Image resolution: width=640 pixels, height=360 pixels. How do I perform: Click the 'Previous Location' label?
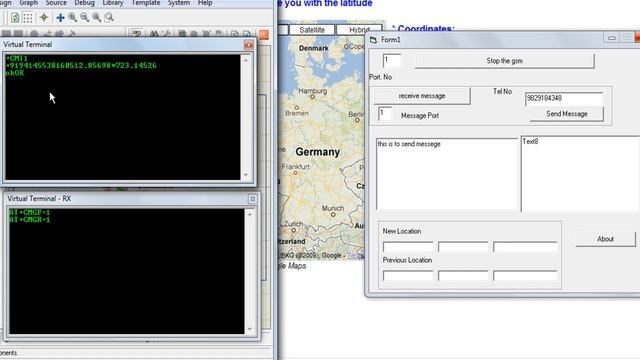(407, 260)
